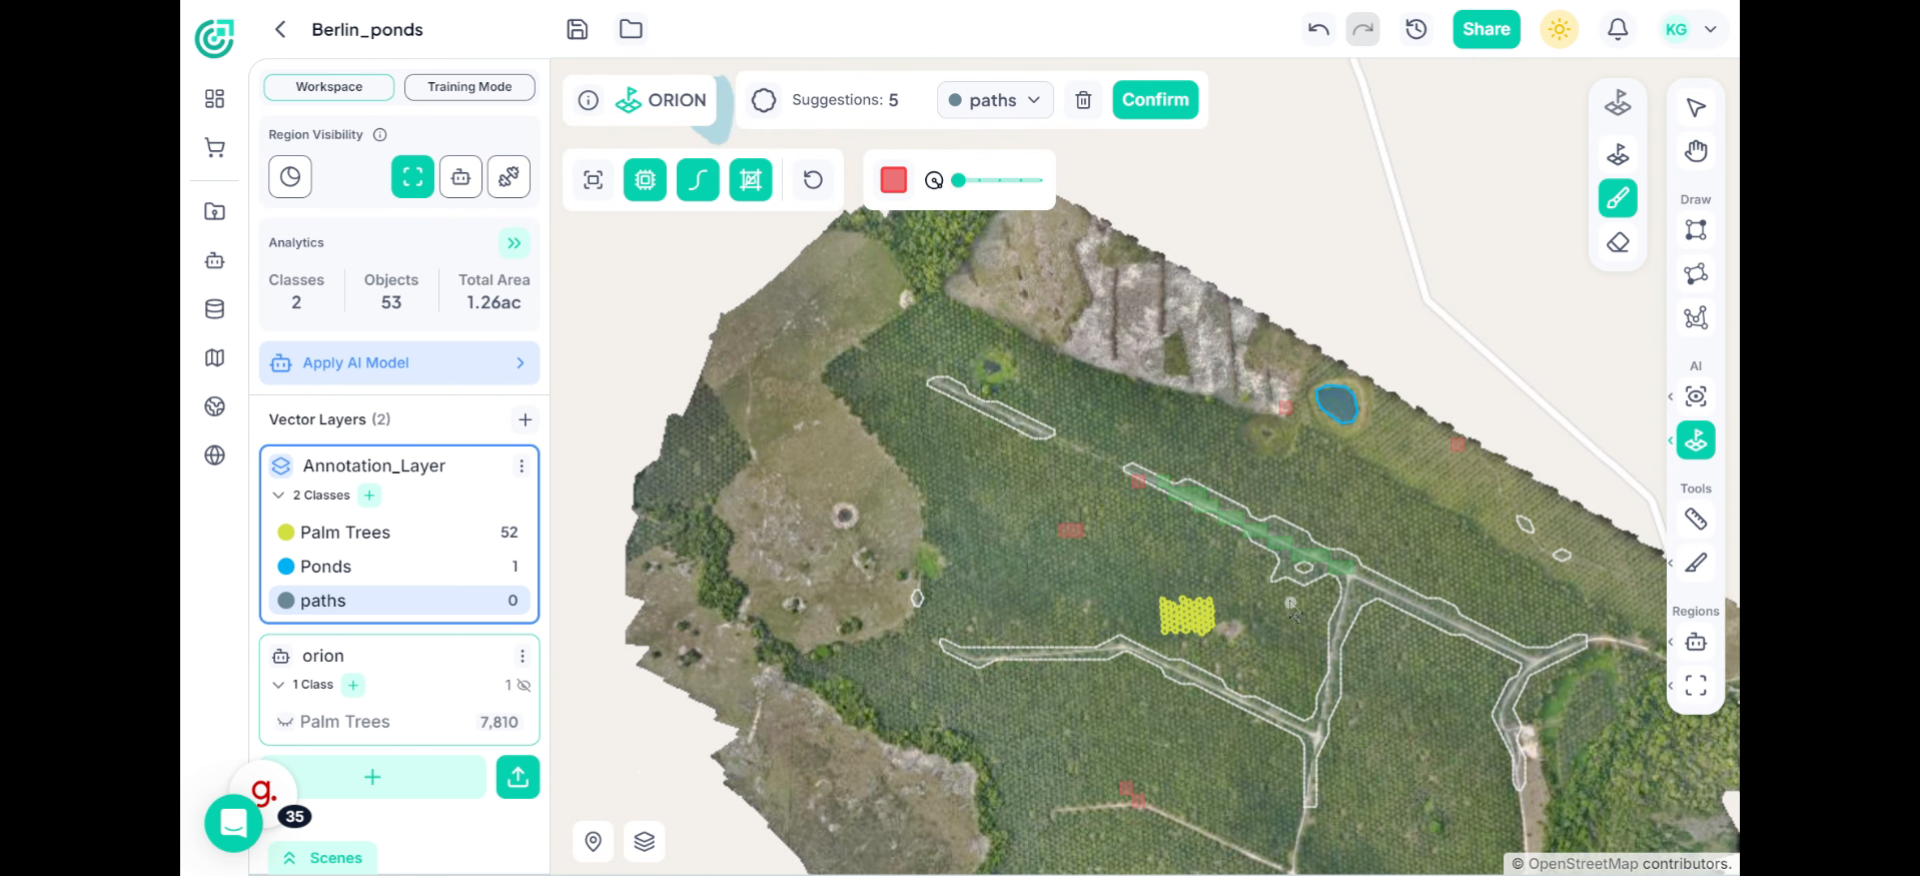Open orion layer options menu
1920x876 pixels.
pos(522,656)
